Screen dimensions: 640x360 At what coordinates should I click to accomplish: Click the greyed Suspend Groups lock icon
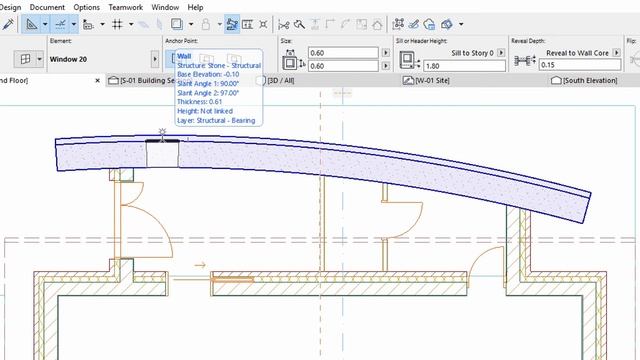pyautogui.click(x=206, y=24)
